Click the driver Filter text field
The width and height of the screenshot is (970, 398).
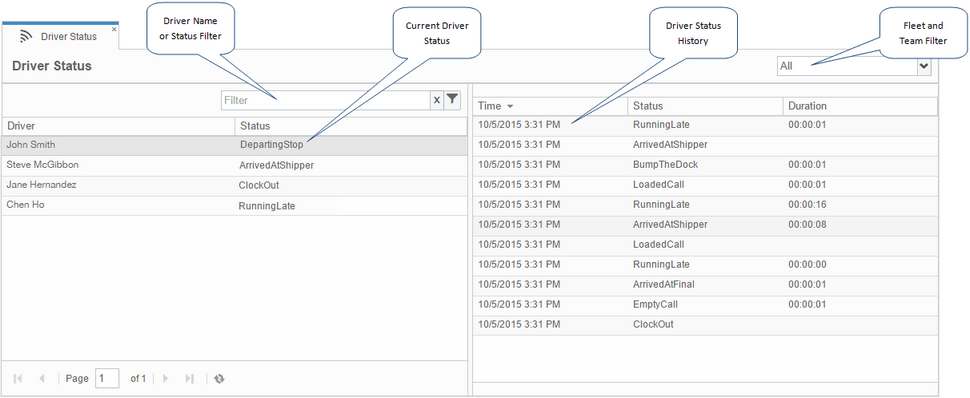coord(325,100)
